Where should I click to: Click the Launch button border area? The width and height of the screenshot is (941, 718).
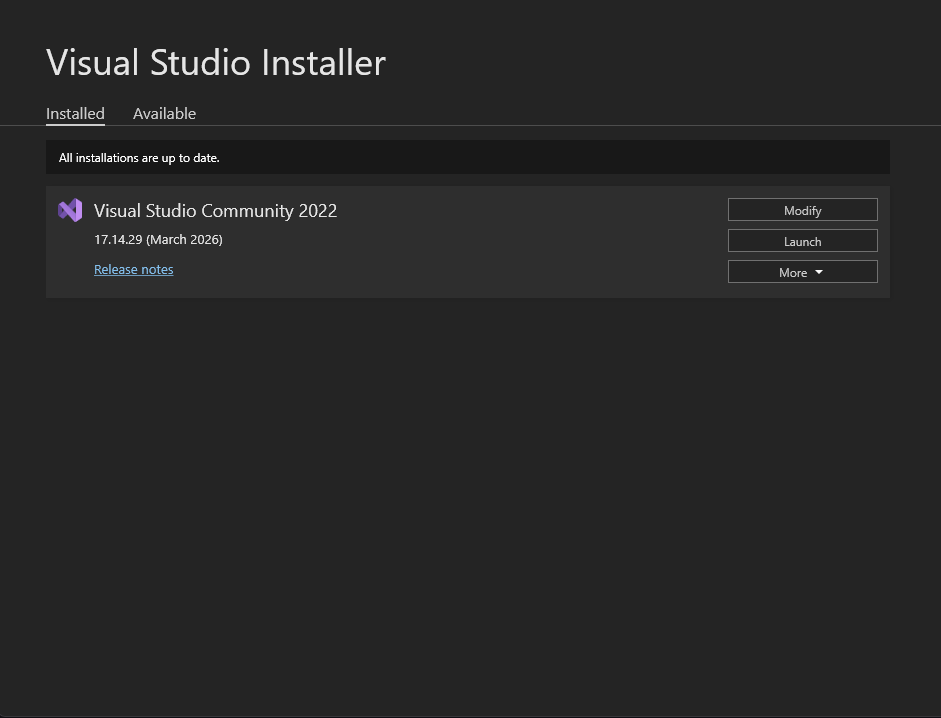pos(729,241)
